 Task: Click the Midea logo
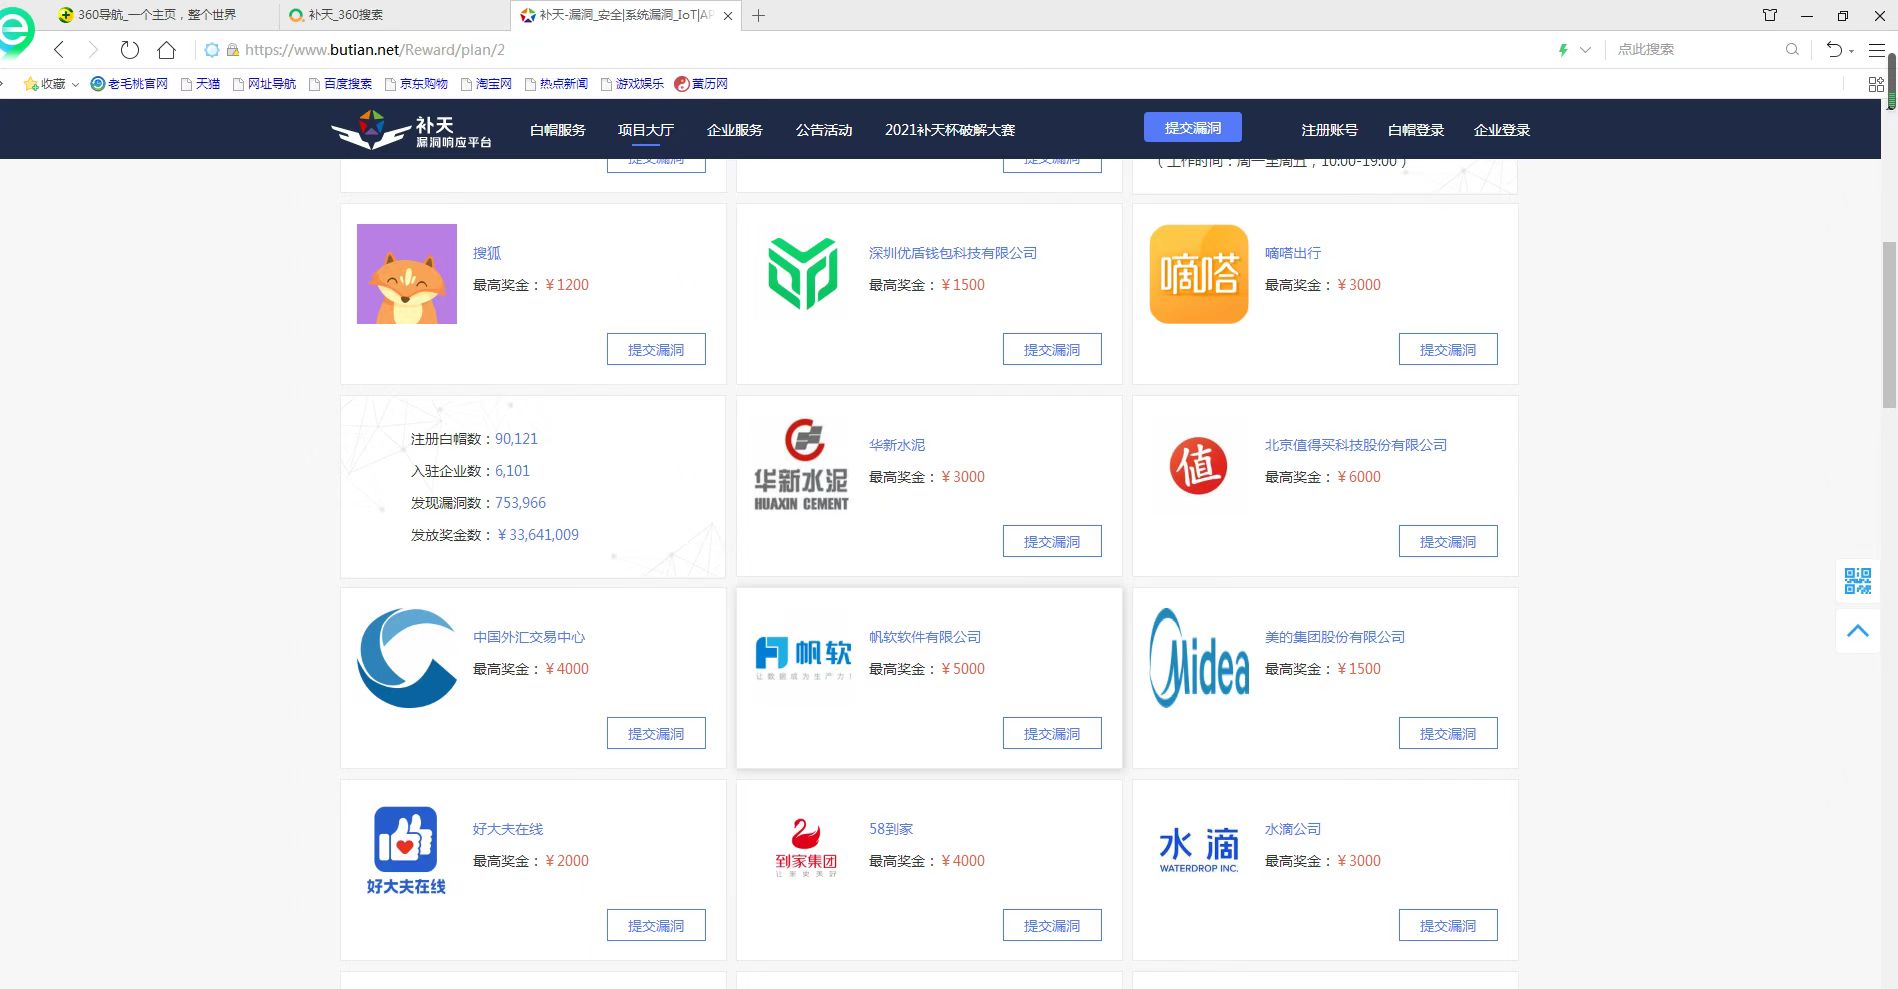click(1199, 658)
